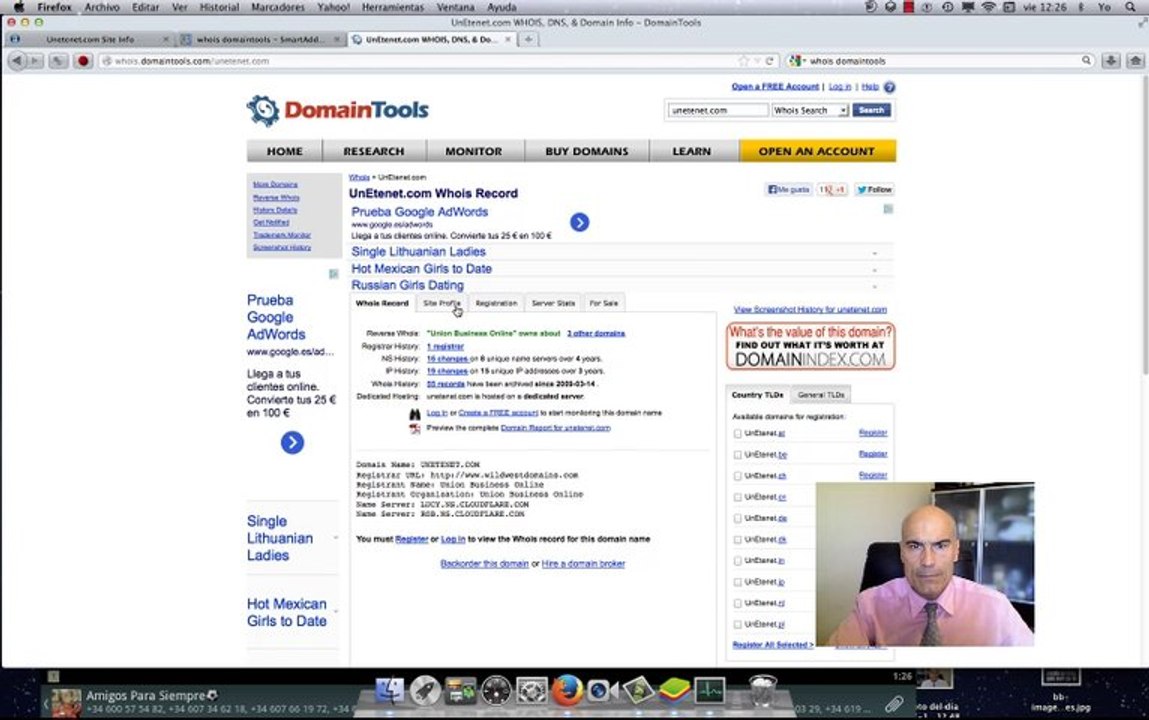The width and height of the screenshot is (1149, 720).
Task: Click the domain search field containing unetenet.com
Action: click(717, 110)
